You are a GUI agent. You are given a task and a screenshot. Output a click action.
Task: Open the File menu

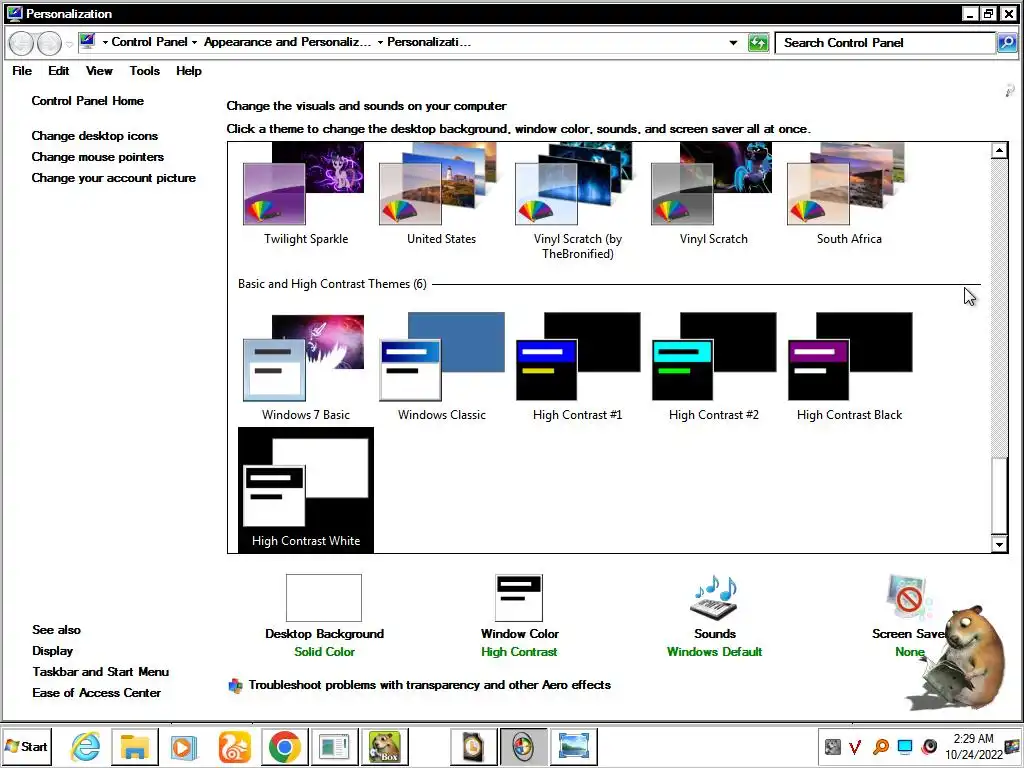(22, 71)
